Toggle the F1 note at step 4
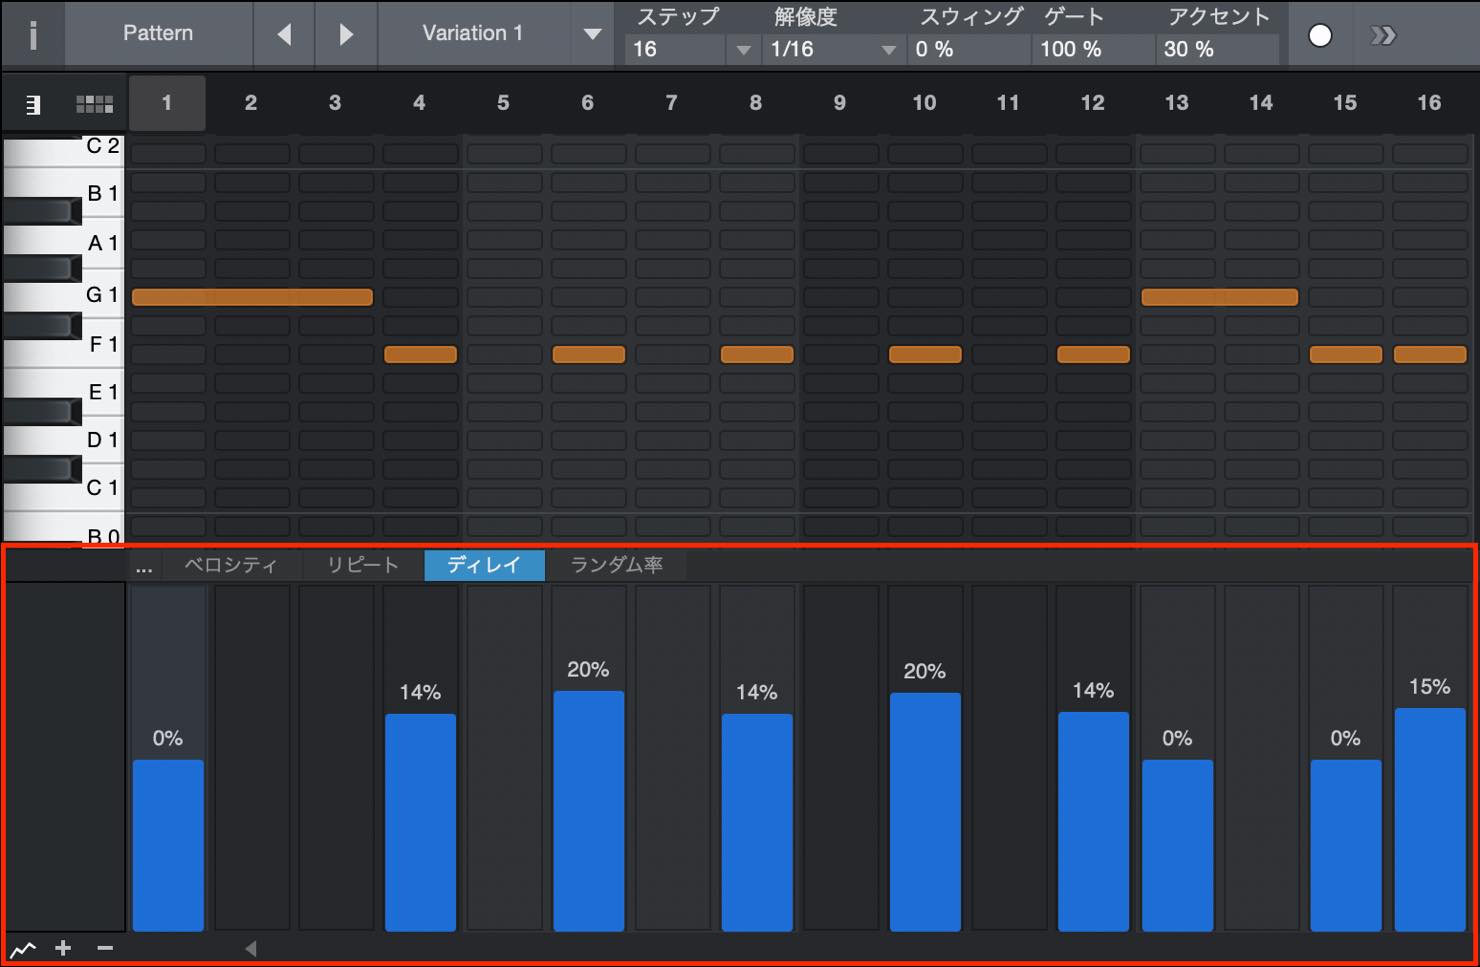Viewport: 1480px width, 967px height. pos(420,354)
